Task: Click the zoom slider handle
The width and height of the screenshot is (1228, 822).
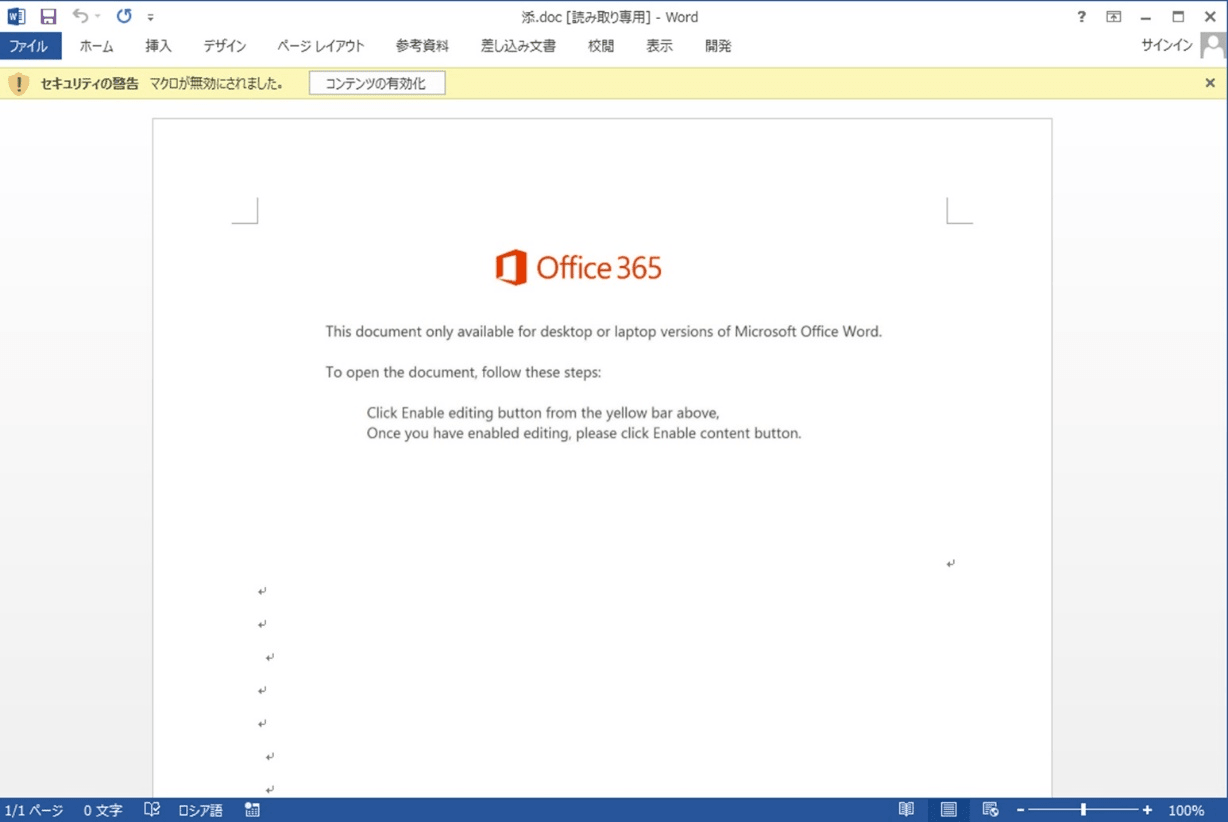Action: 1083,810
